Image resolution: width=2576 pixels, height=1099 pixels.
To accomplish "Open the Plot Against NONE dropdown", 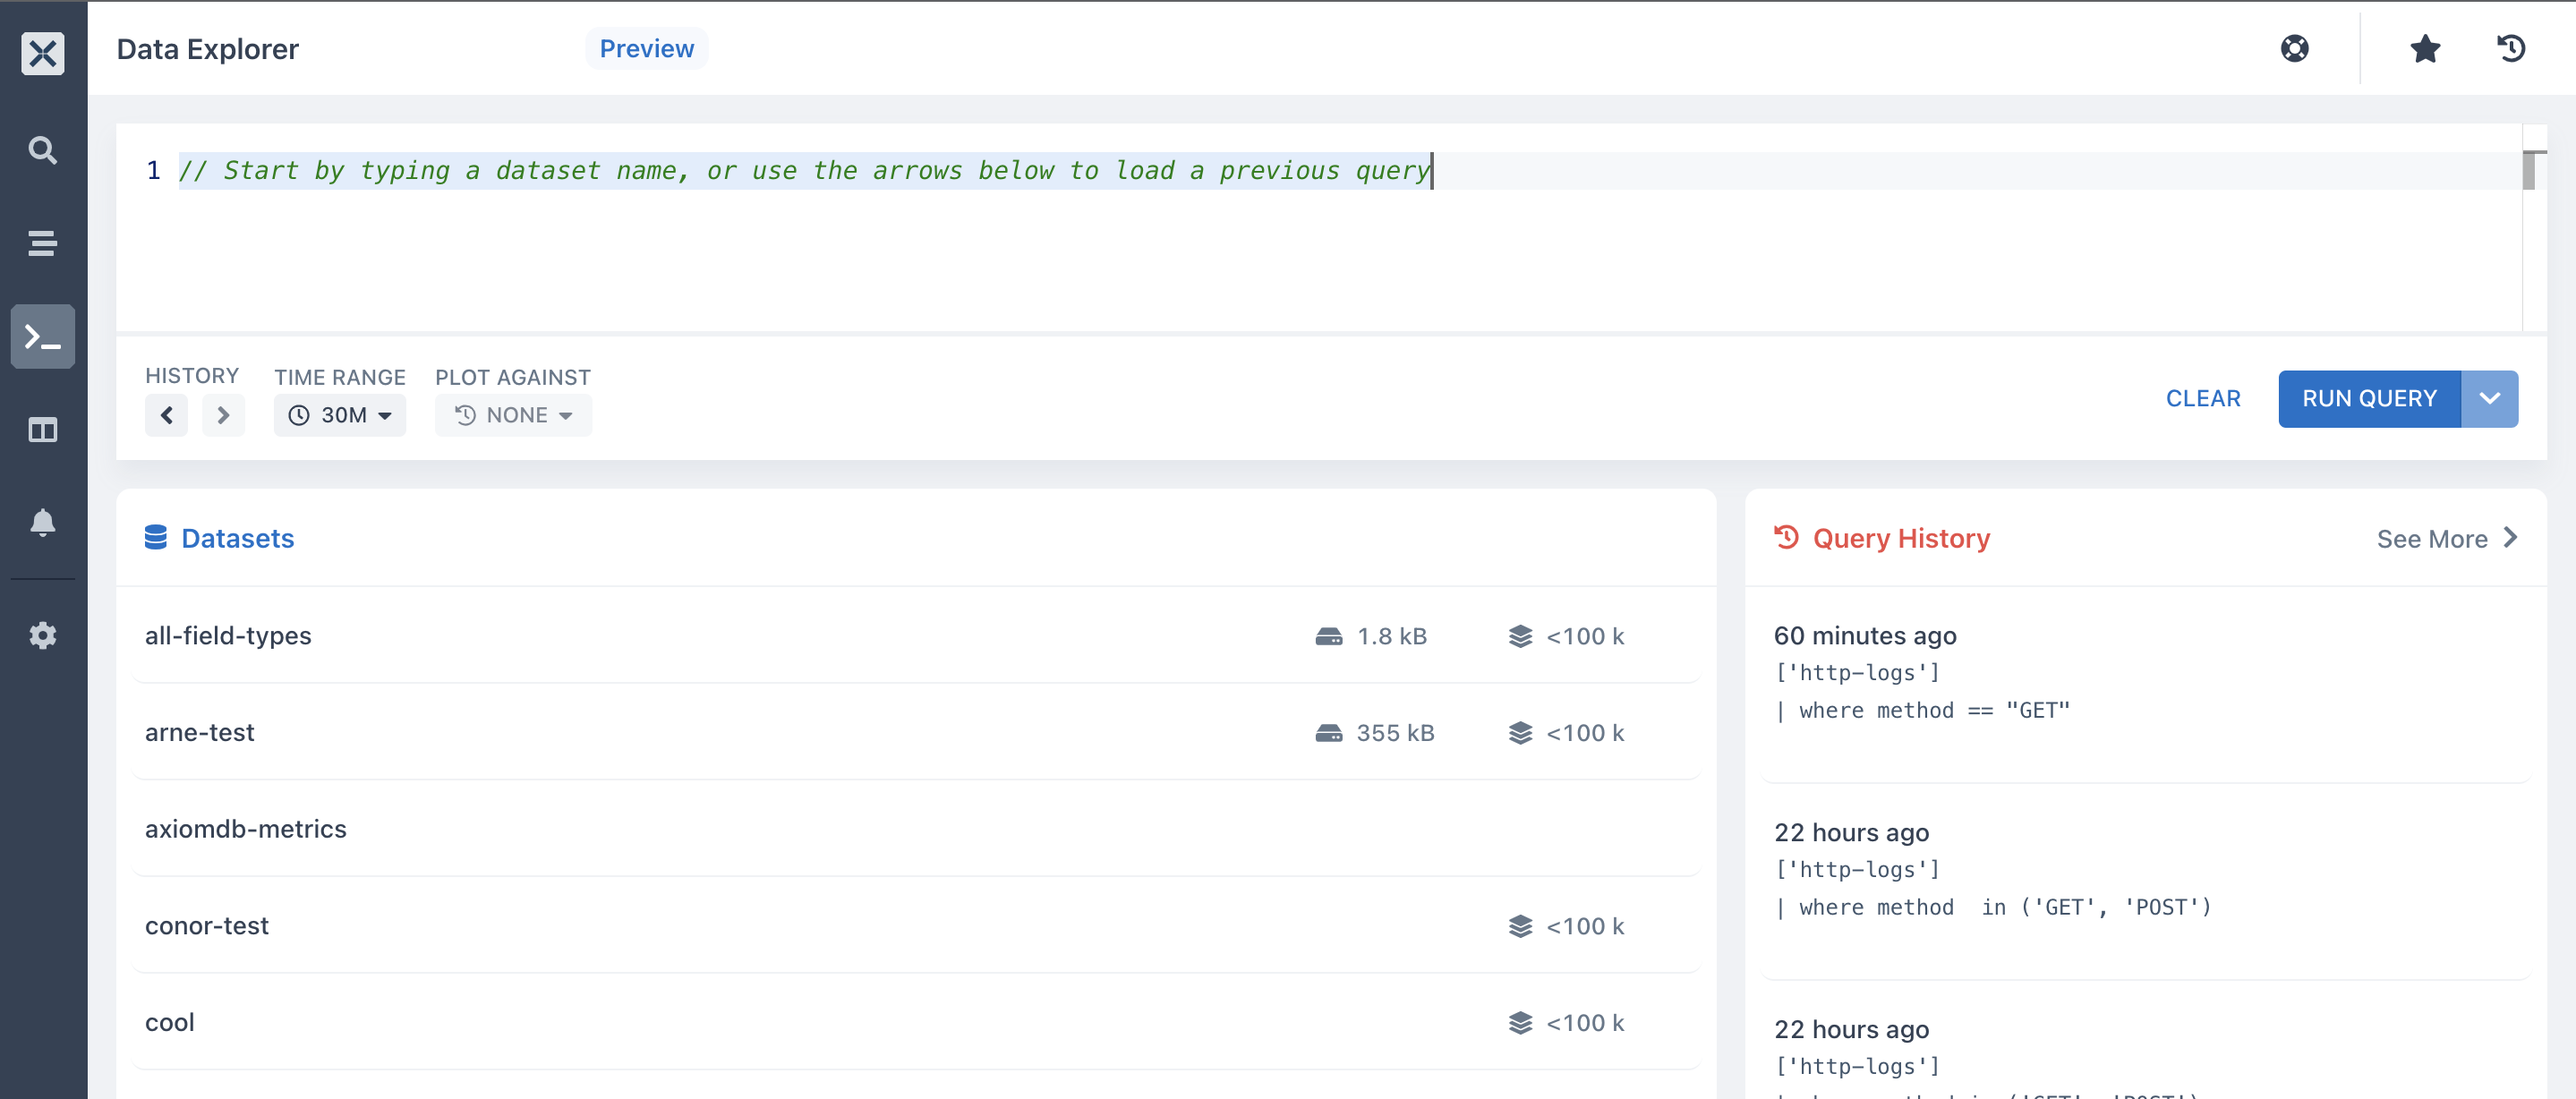I will pyautogui.click(x=513, y=415).
